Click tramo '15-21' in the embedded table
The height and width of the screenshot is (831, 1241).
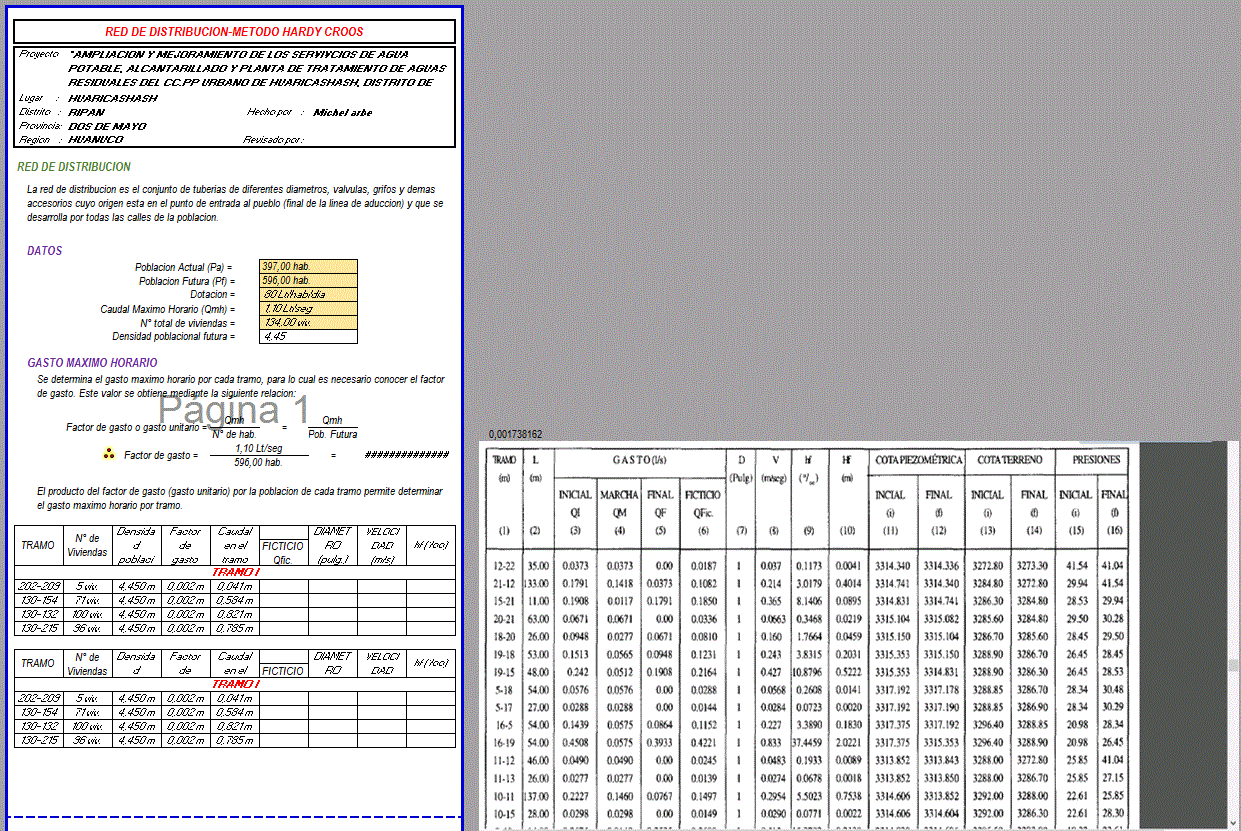pyautogui.click(x=504, y=601)
